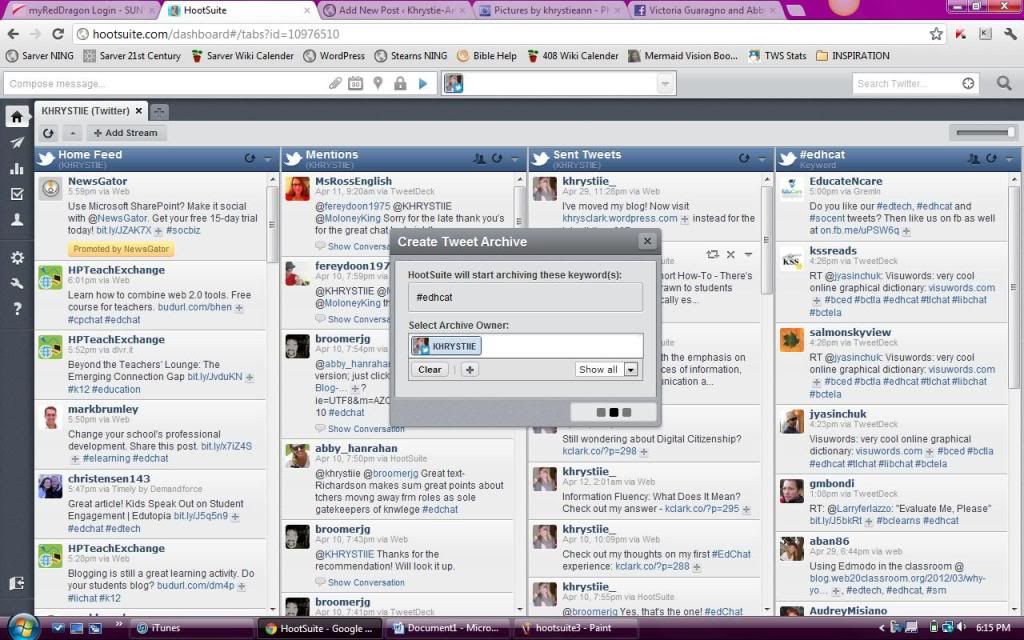The width and height of the screenshot is (1024, 640).
Task: Open Mentions stream options dropdown
Action: pos(515,159)
